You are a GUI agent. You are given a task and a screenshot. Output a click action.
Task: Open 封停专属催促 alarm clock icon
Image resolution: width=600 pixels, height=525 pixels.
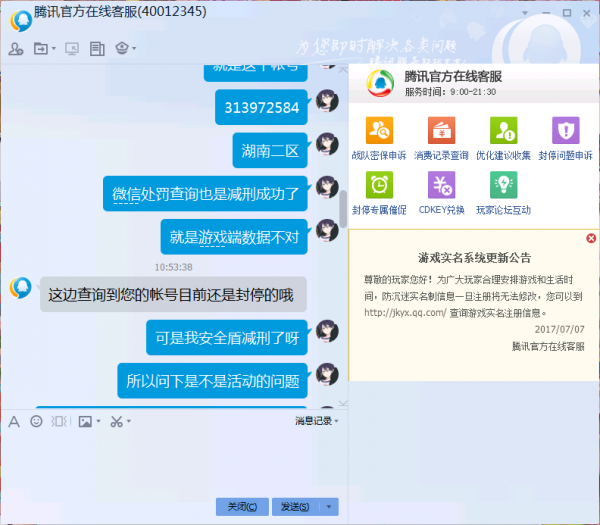coord(379,185)
